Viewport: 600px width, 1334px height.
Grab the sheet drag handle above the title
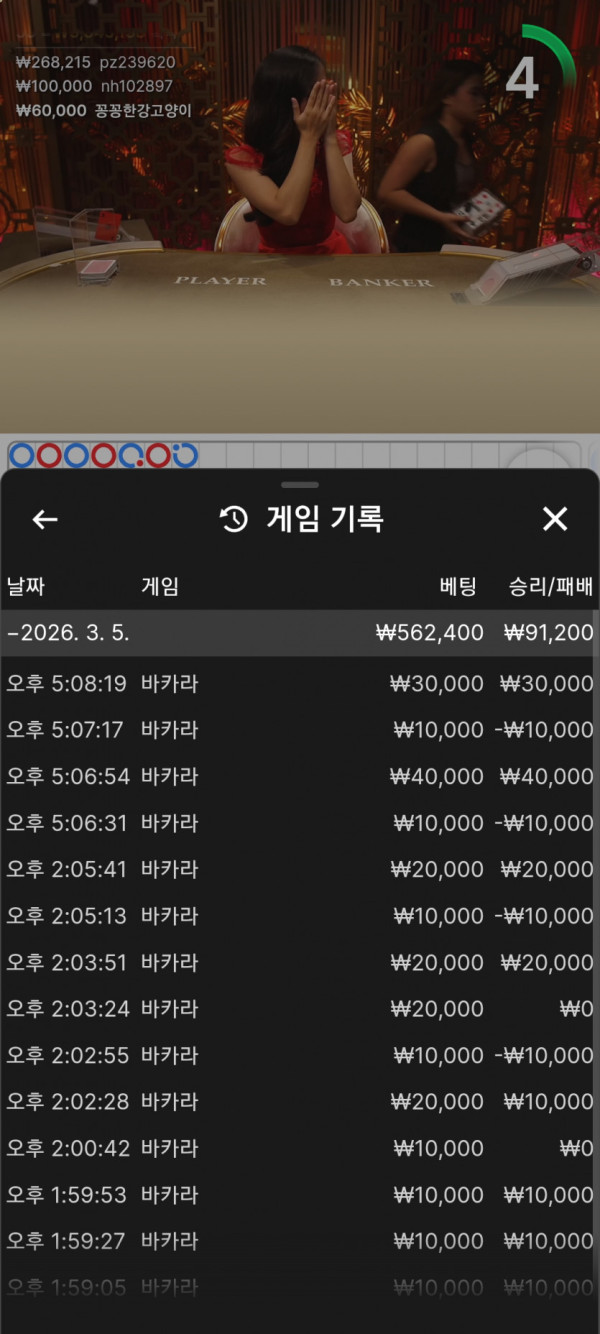tap(300, 485)
